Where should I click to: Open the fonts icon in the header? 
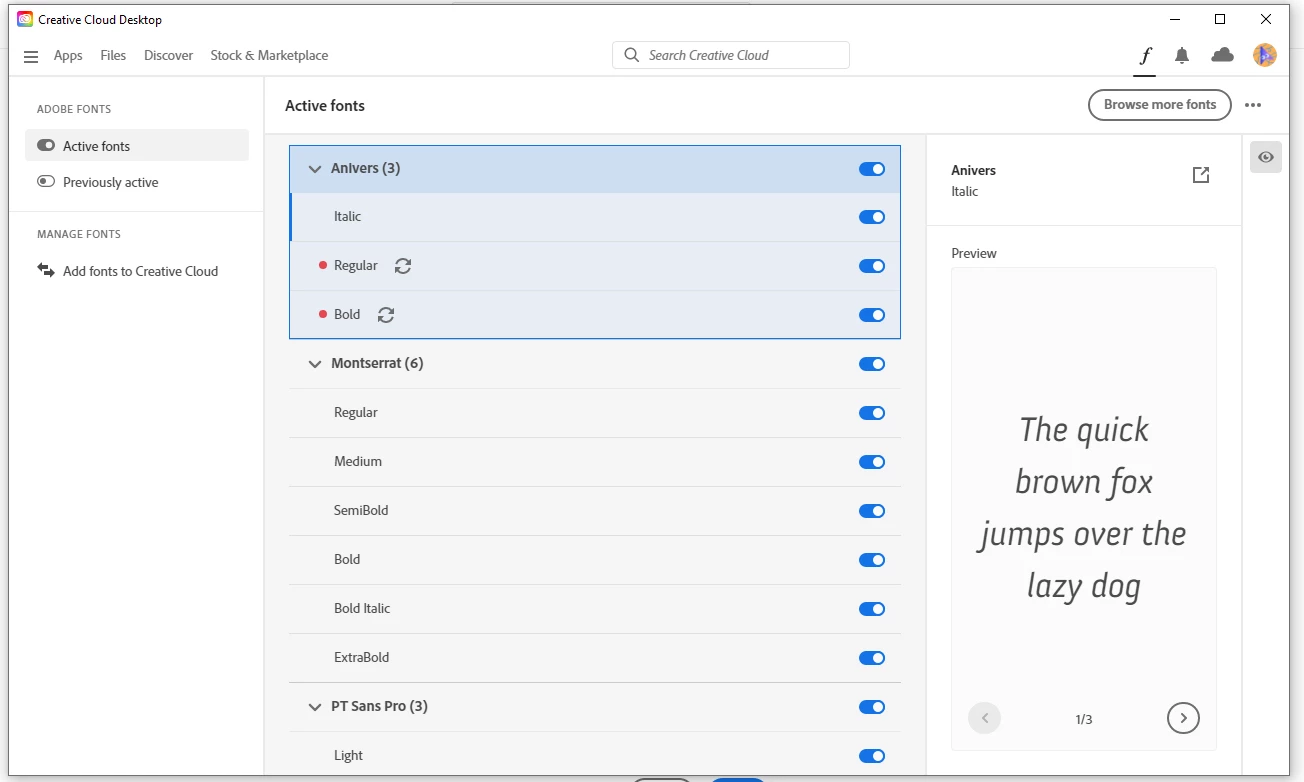coord(1145,56)
